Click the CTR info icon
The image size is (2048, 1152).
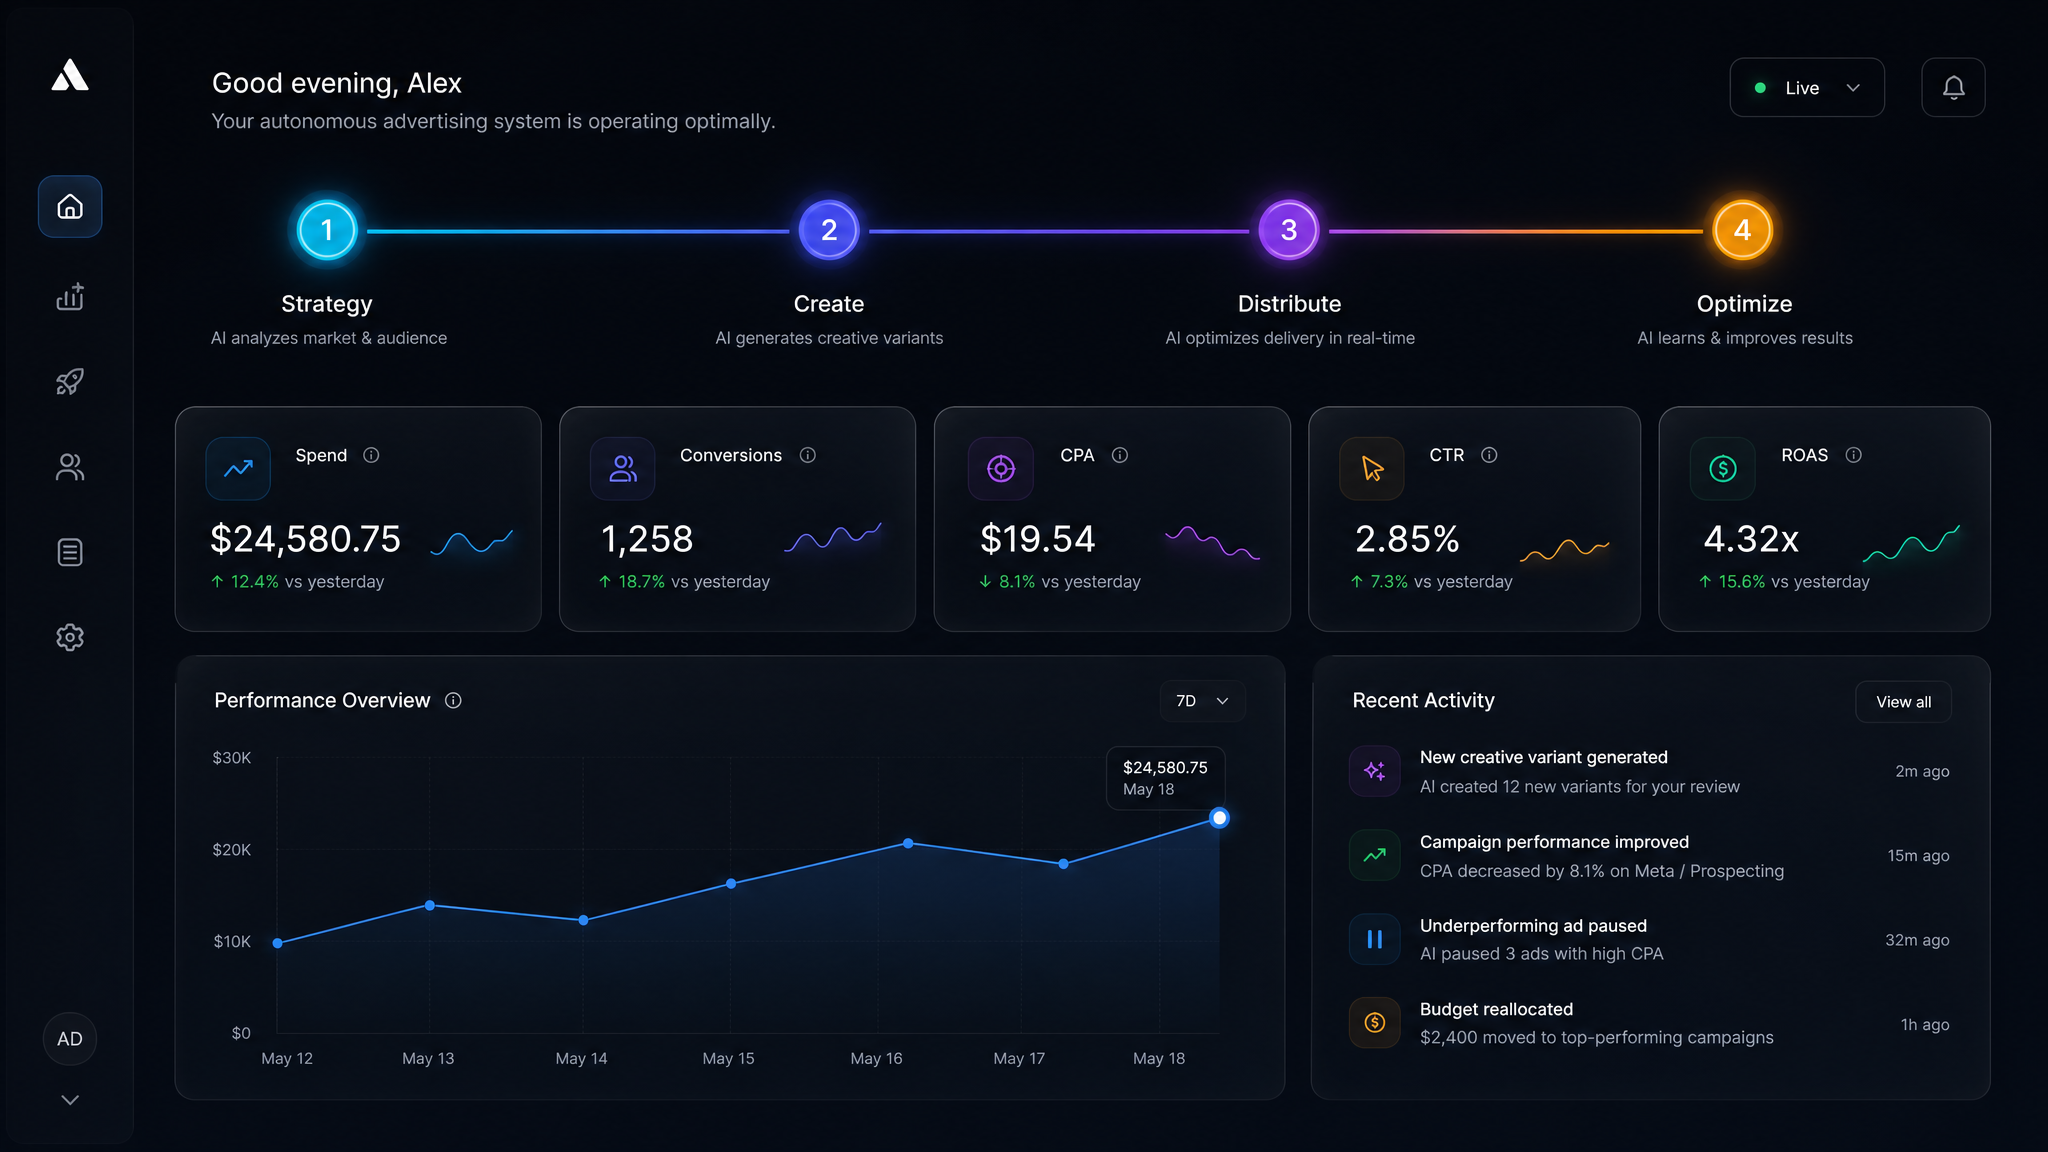[x=1489, y=455]
